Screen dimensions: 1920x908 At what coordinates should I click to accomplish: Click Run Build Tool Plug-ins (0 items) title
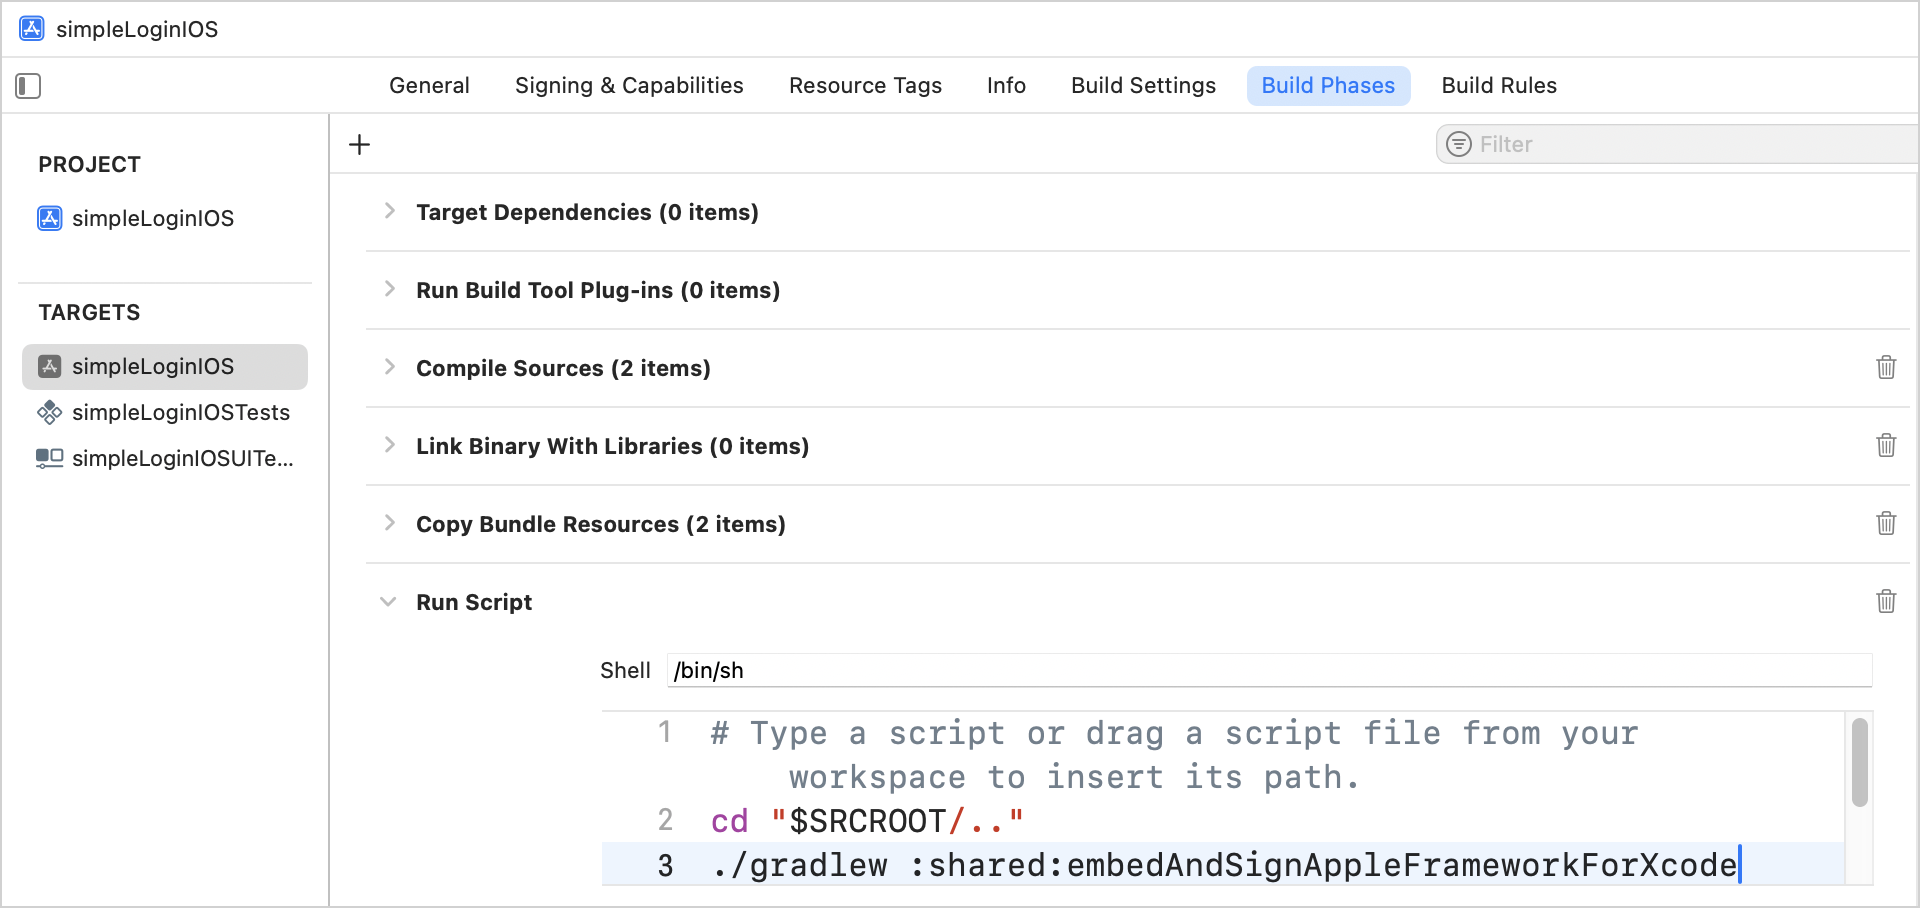598,290
